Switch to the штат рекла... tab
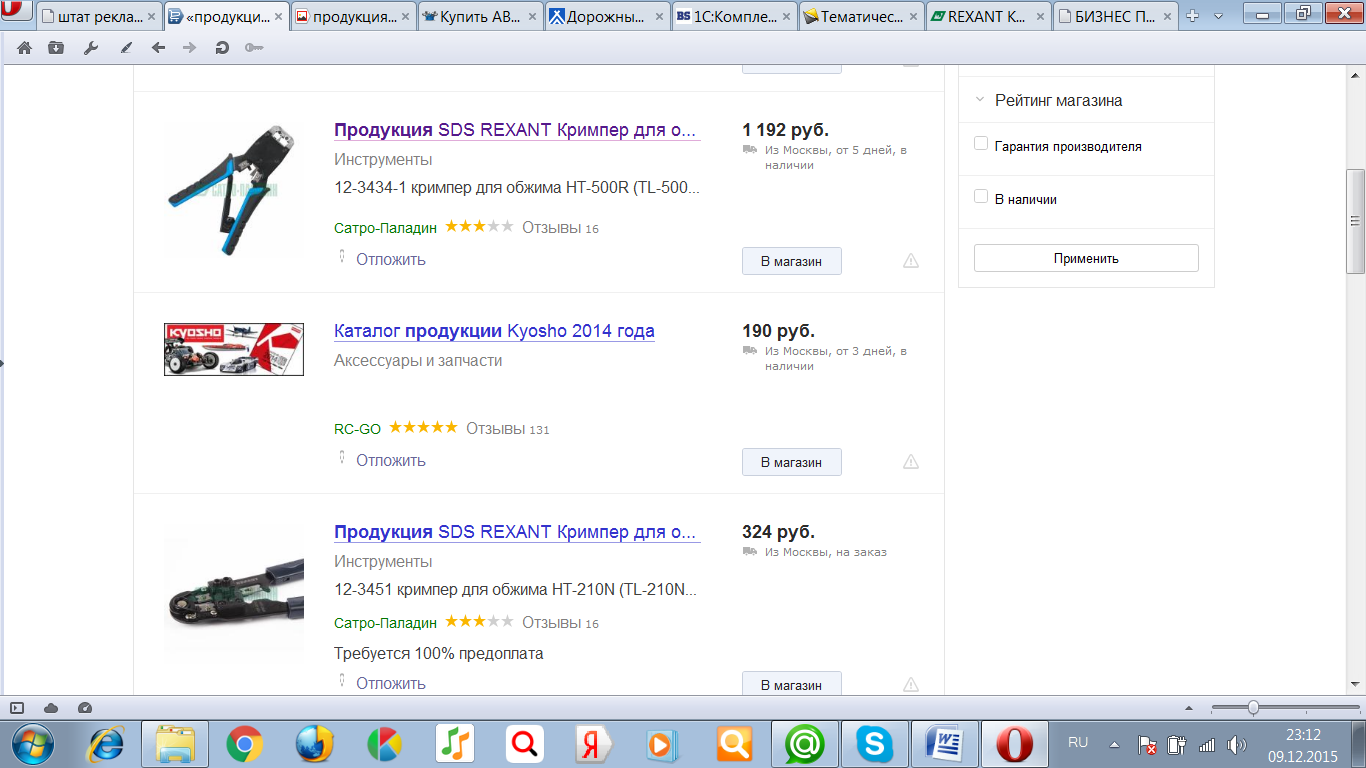Screen dimensions: 1366x768 pyautogui.click(x=98, y=16)
